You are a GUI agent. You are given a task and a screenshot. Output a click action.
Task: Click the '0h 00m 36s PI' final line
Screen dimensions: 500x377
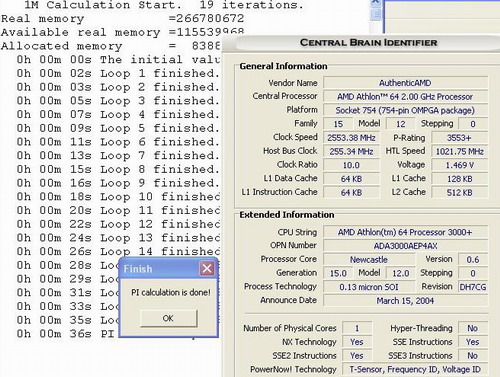coord(65,333)
